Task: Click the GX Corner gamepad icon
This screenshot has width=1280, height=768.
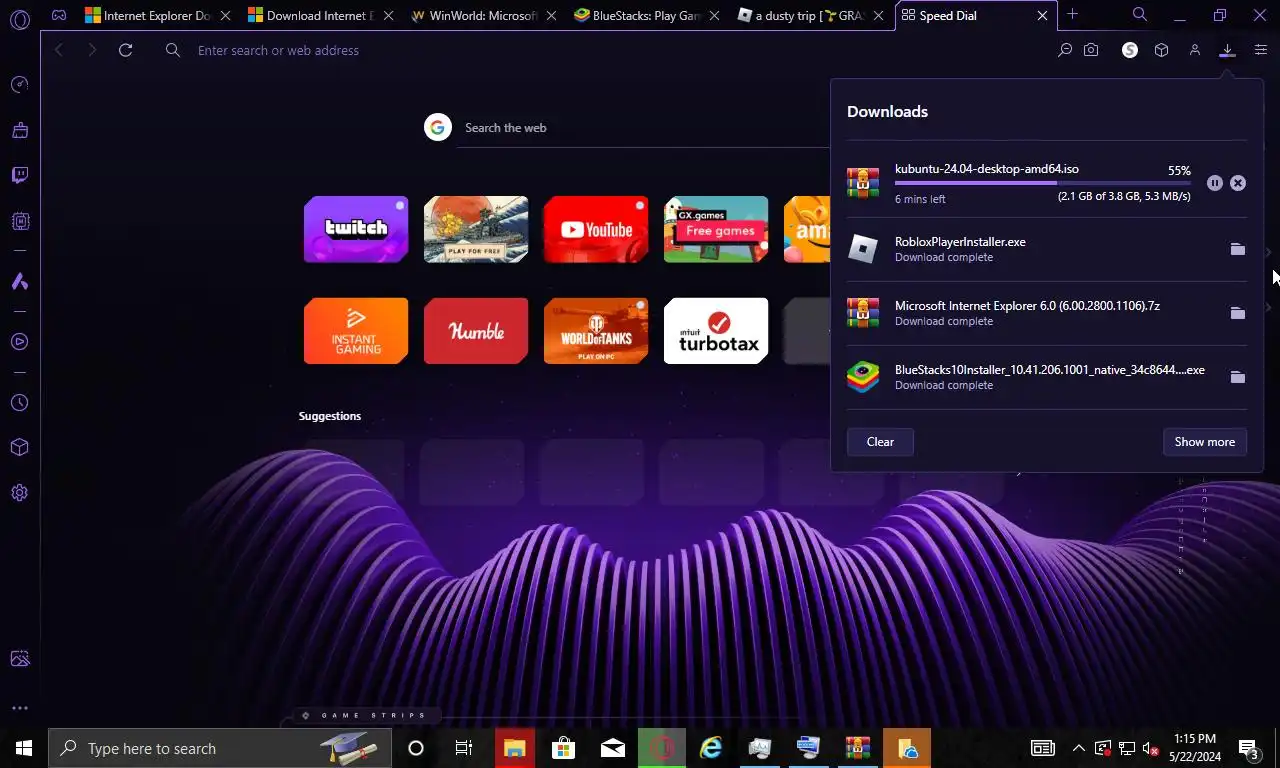Action: point(59,15)
